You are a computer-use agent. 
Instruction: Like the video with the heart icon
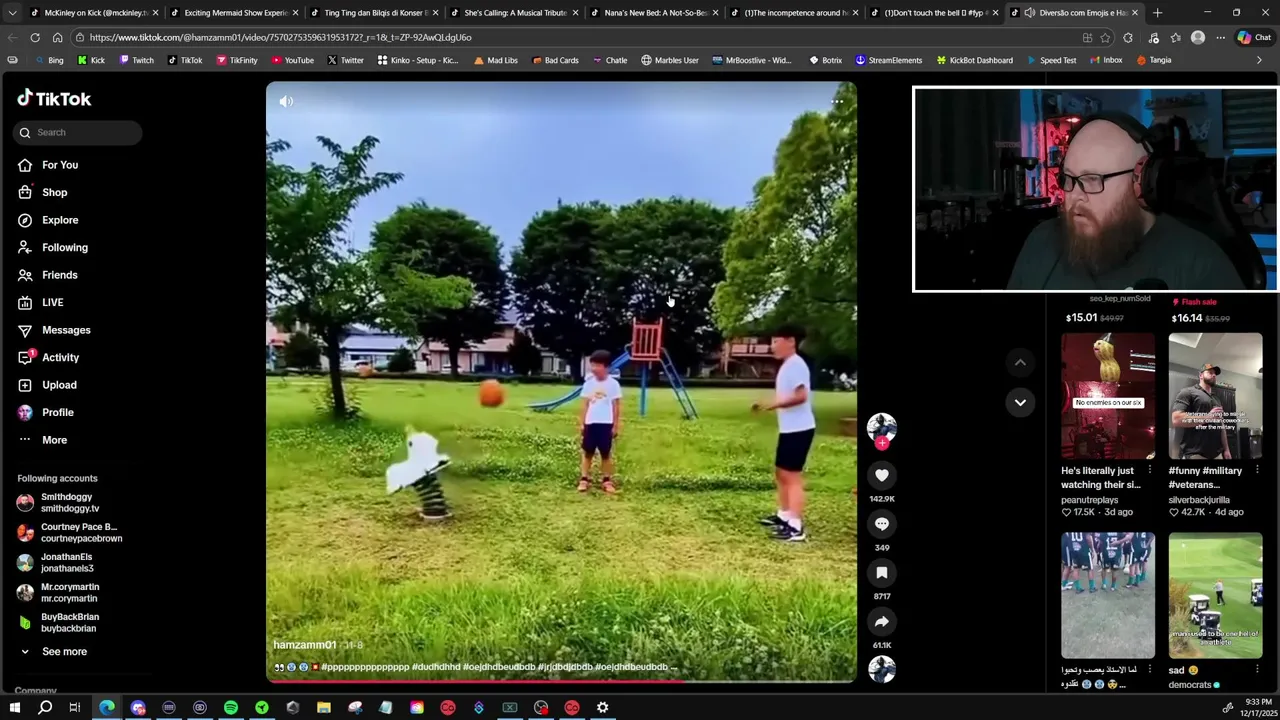(x=881, y=475)
